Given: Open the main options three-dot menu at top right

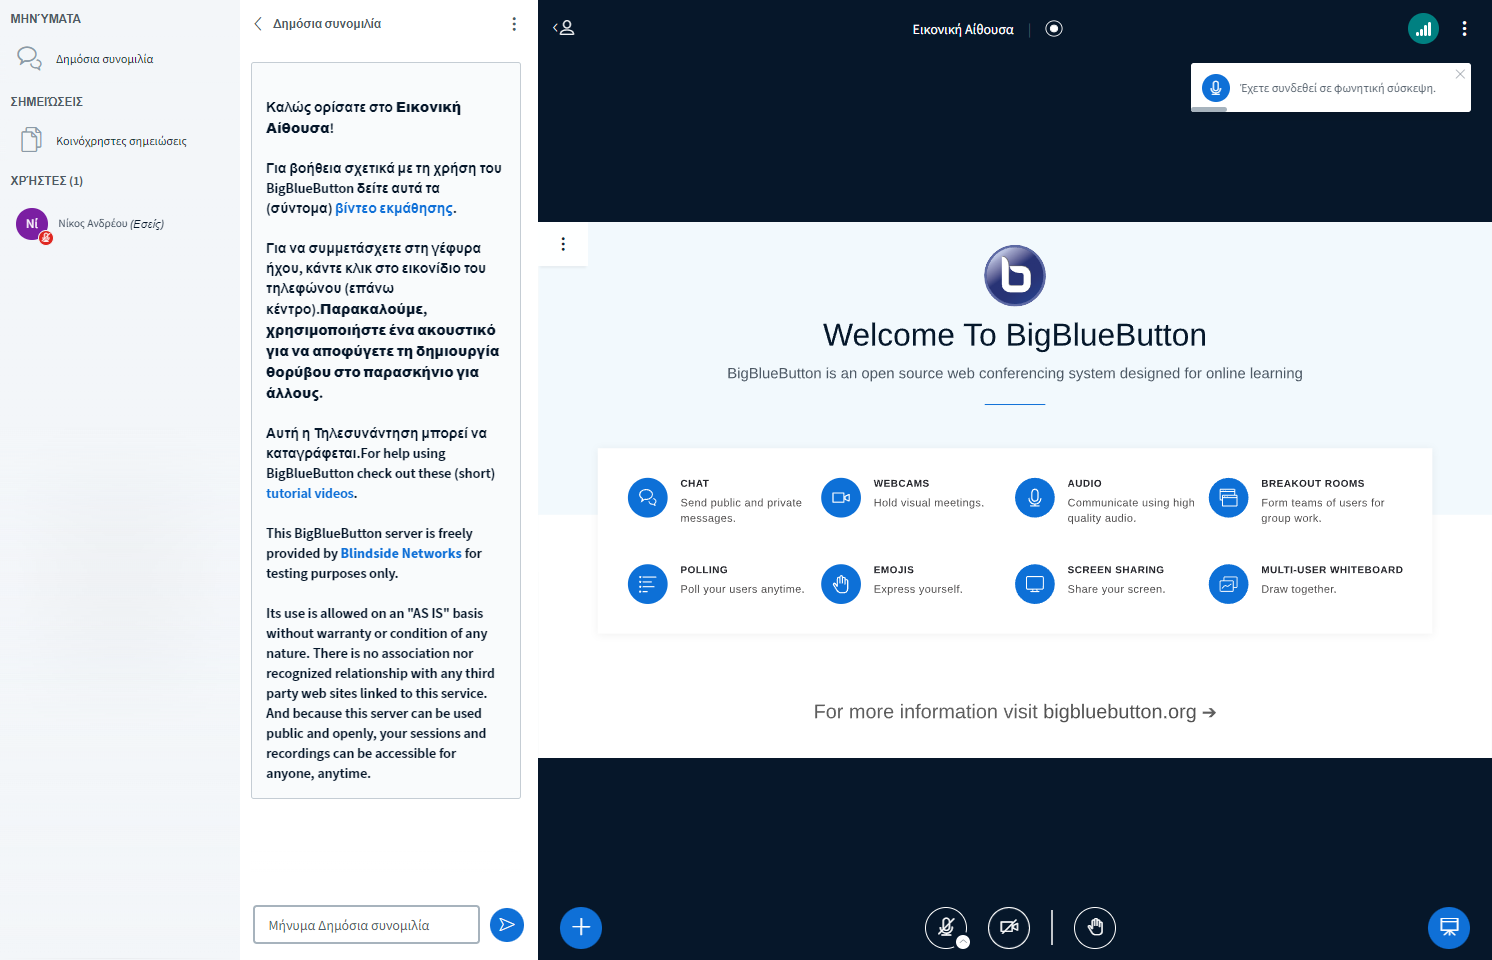Looking at the screenshot, I should point(1464,29).
